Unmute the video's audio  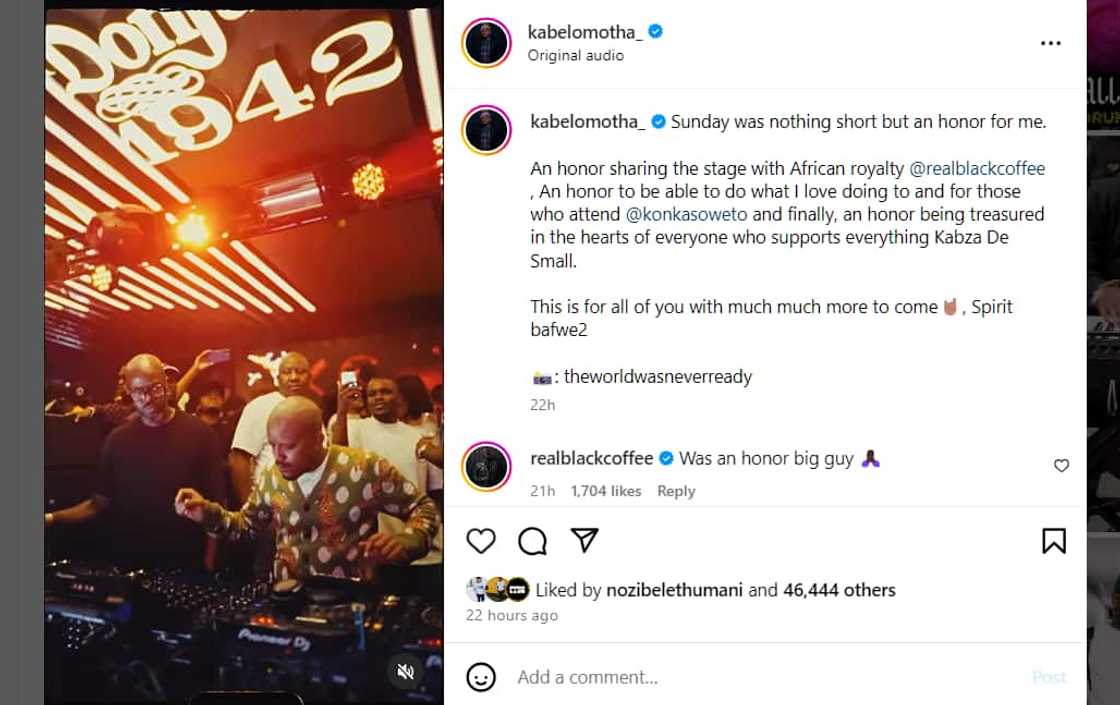pos(406,673)
